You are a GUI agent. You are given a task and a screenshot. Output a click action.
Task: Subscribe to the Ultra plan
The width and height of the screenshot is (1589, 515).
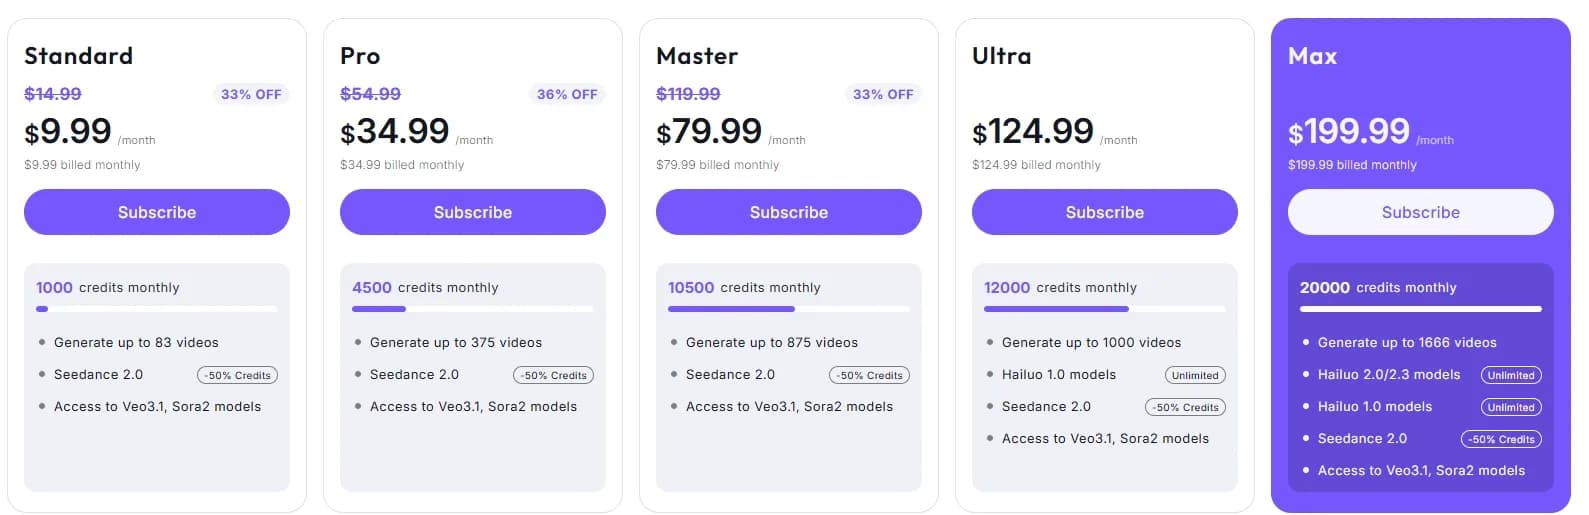[1105, 212]
